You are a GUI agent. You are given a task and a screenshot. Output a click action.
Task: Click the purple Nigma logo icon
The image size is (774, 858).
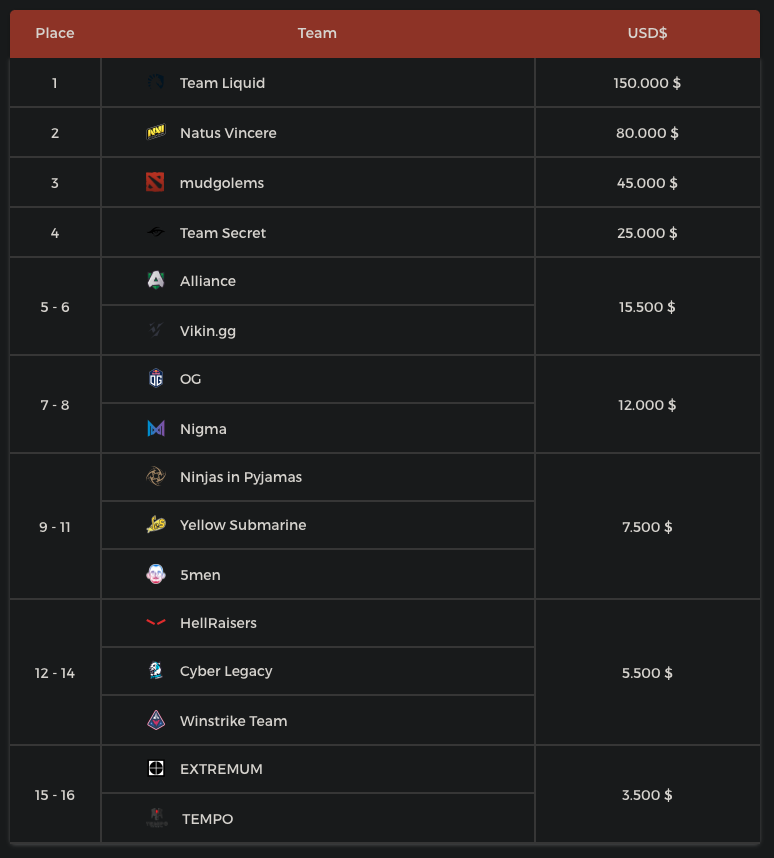(x=155, y=429)
